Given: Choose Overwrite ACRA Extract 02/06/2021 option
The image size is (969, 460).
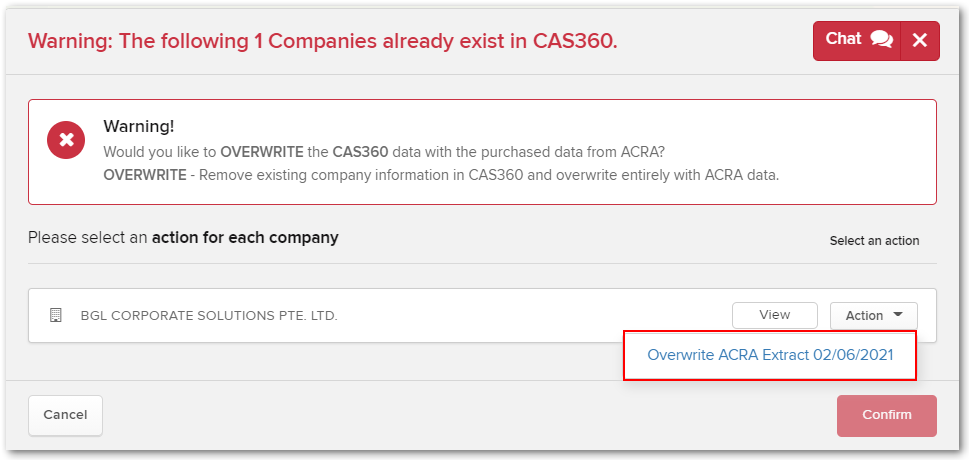Looking at the screenshot, I should [770, 355].
